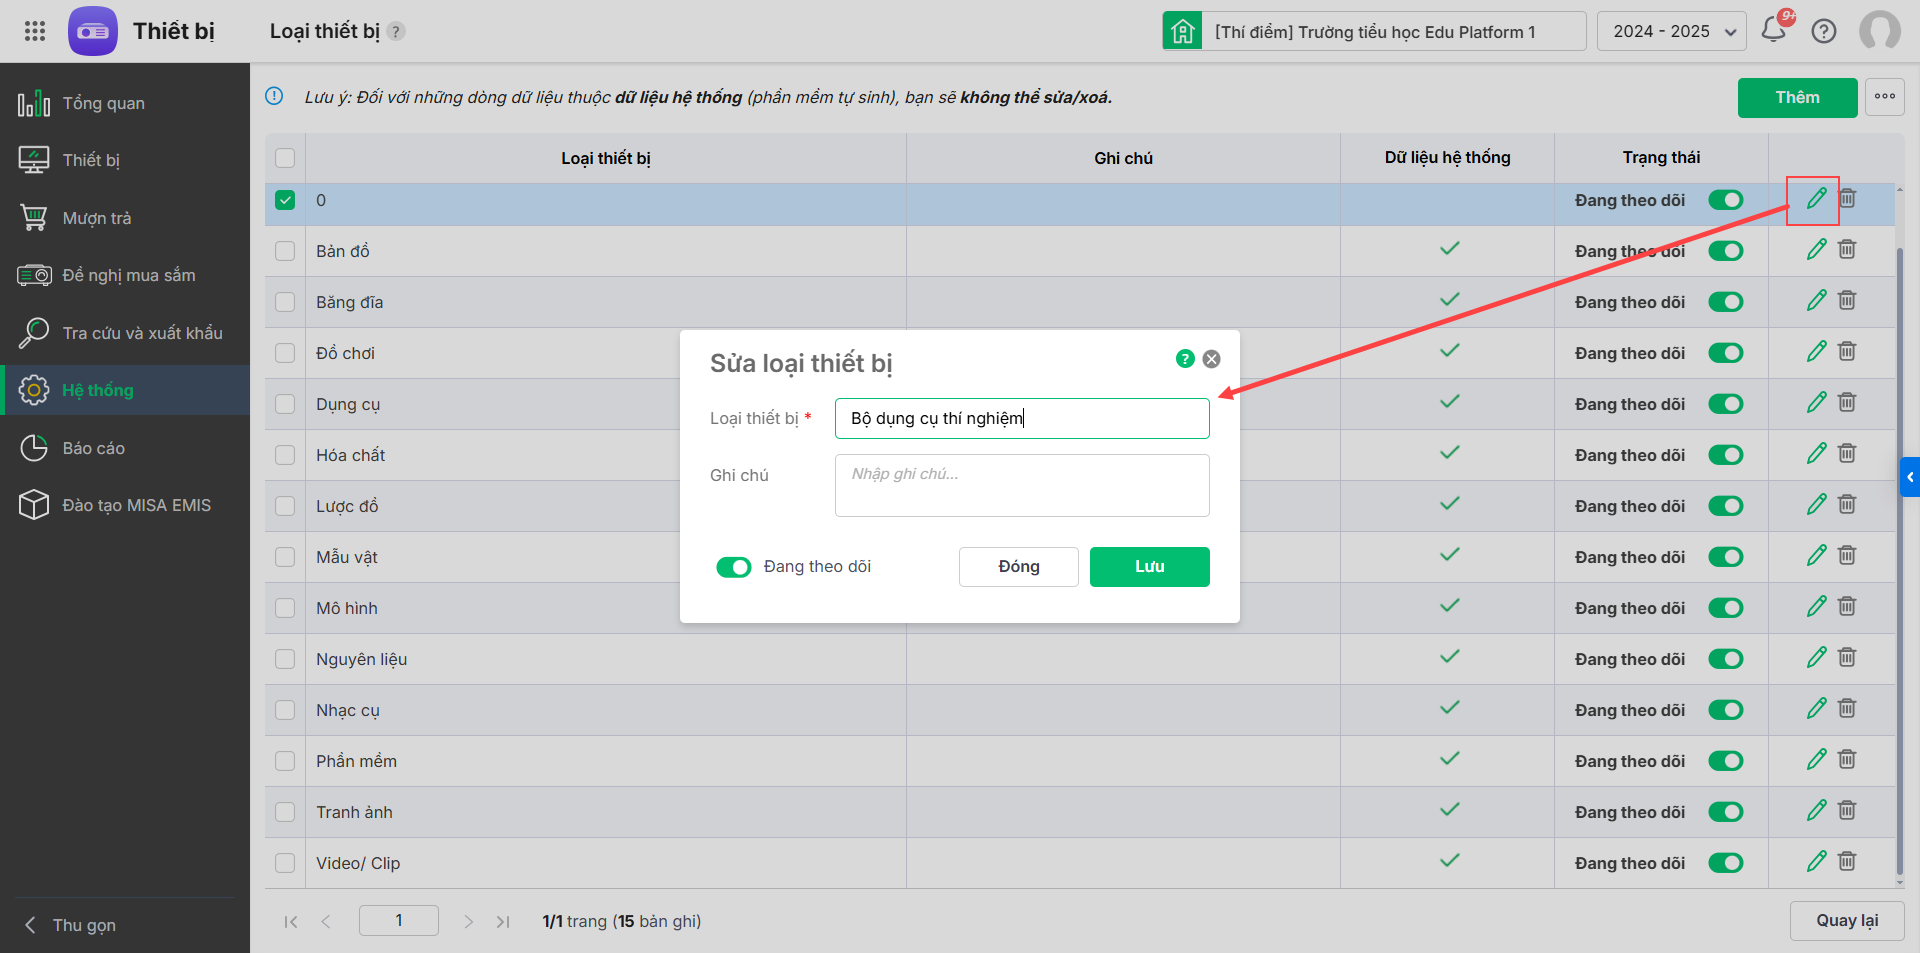The width and height of the screenshot is (1920, 953).
Task: Open the notifications bell
Action: [1774, 29]
